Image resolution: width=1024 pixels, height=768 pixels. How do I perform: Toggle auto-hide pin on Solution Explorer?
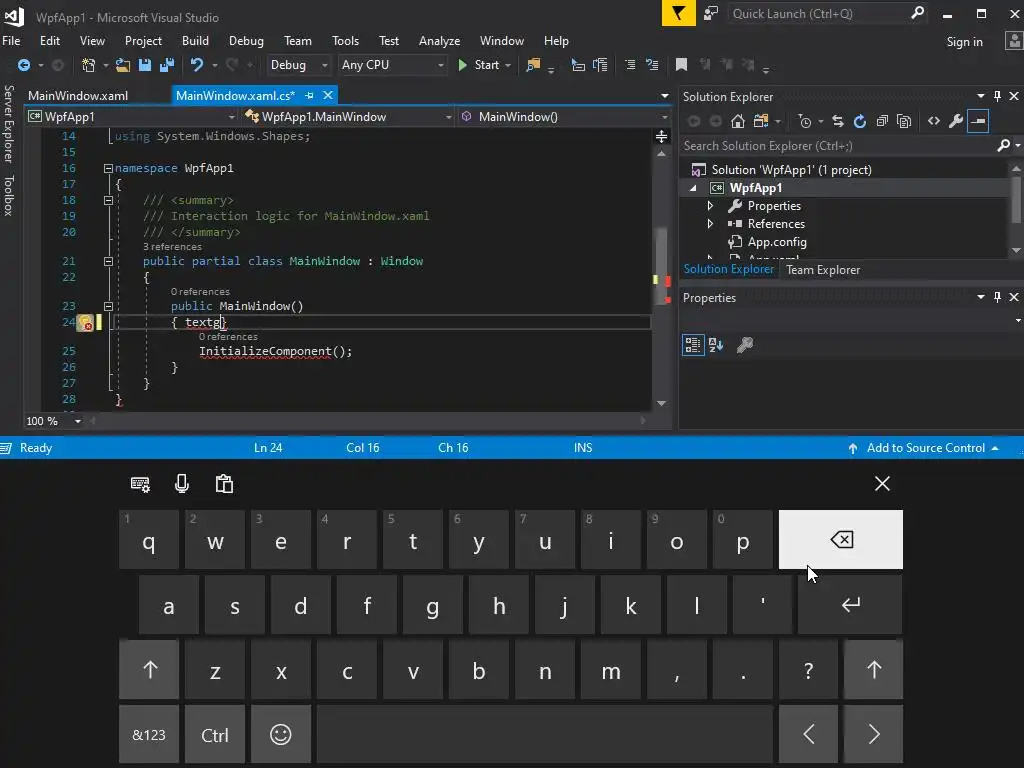pyautogui.click(x=997, y=96)
